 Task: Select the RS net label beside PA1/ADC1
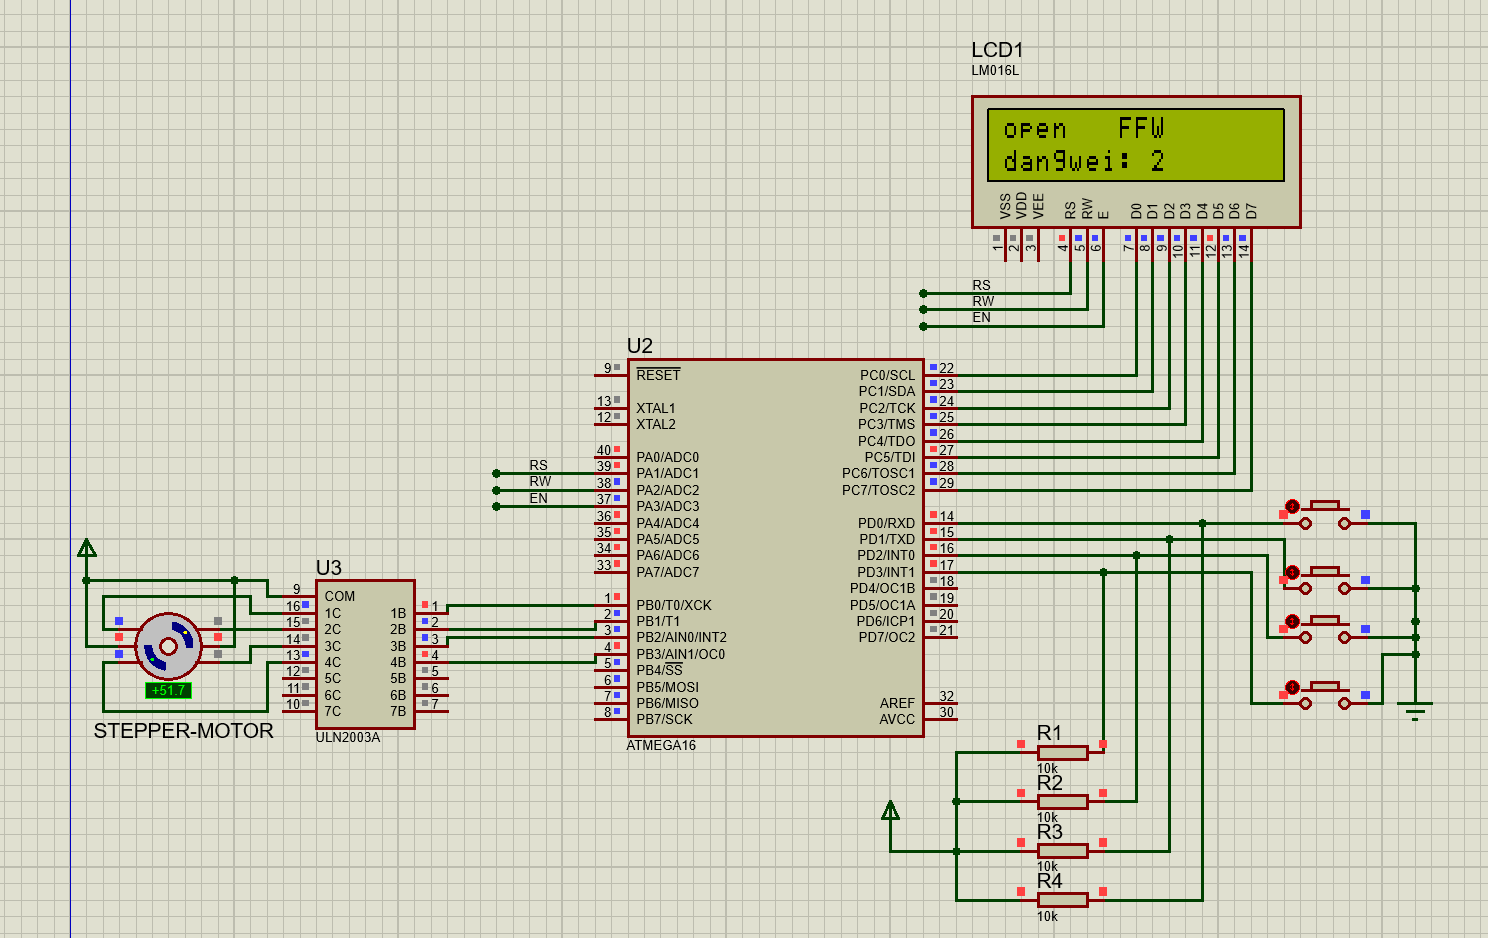(538, 465)
